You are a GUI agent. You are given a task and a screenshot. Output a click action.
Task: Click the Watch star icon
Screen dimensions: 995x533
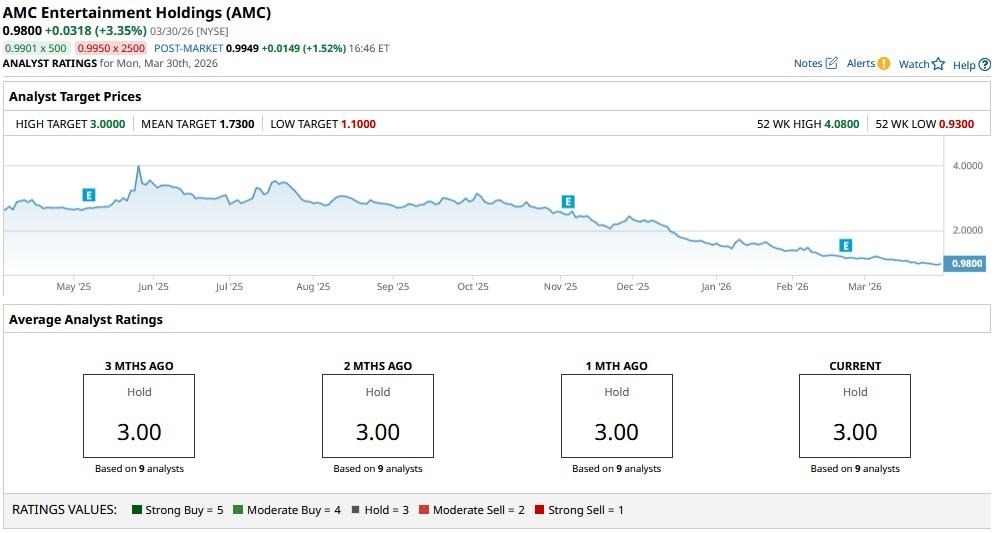pos(939,64)
